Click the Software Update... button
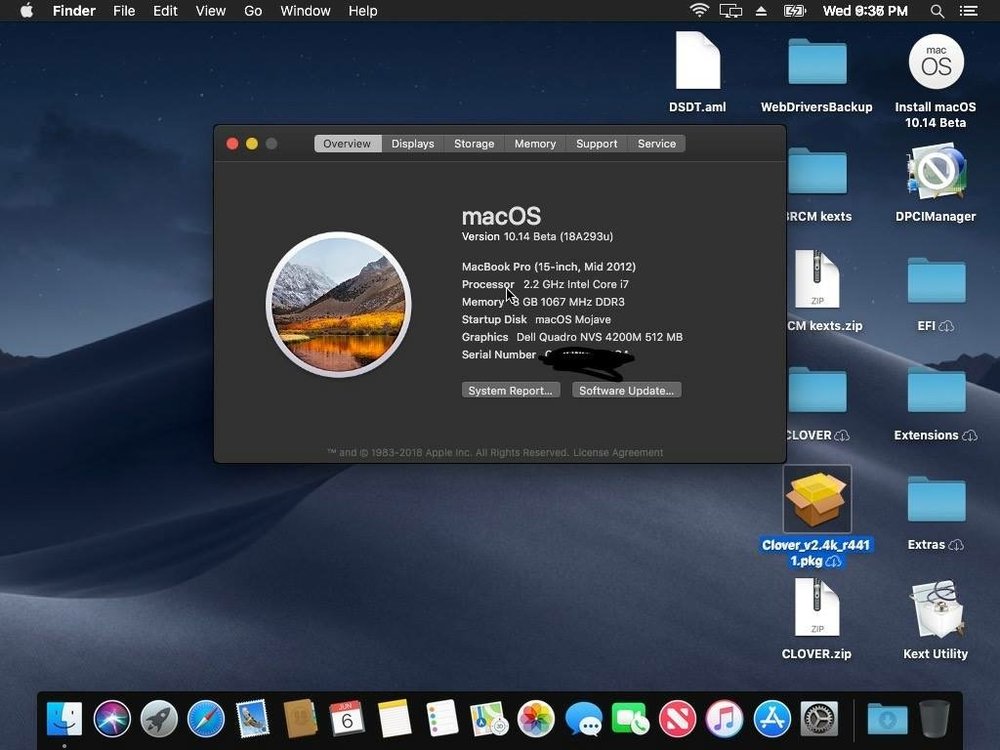Image resolution: width=1000 pixels, height=750 pixels. click(627, 390)
